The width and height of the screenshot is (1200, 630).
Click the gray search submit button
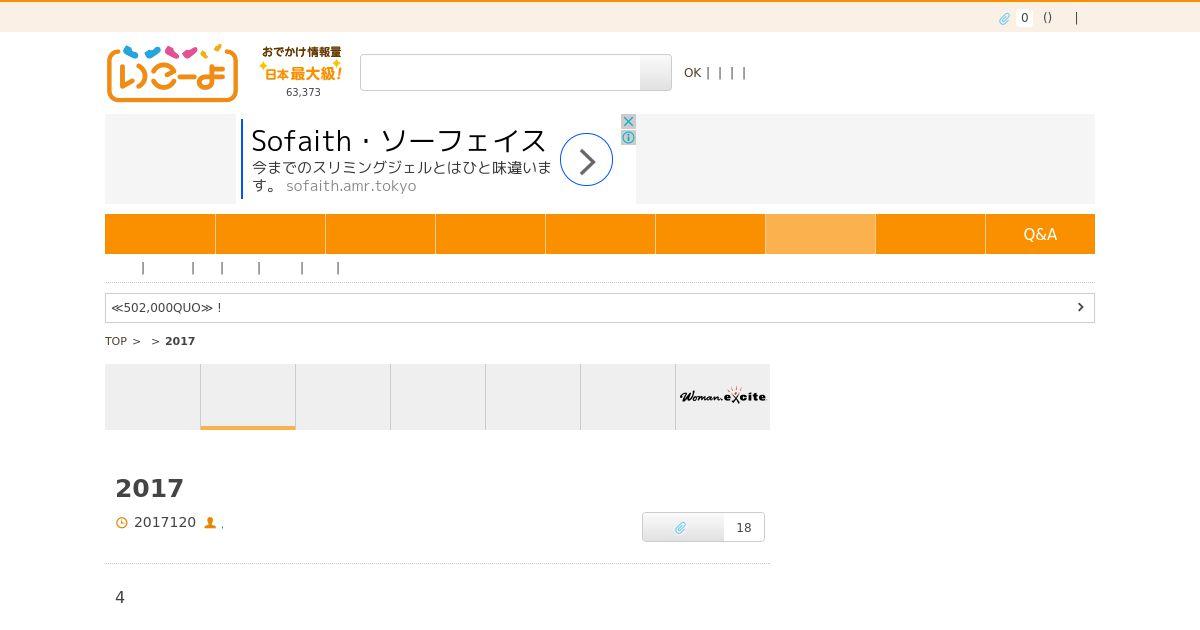656,73
